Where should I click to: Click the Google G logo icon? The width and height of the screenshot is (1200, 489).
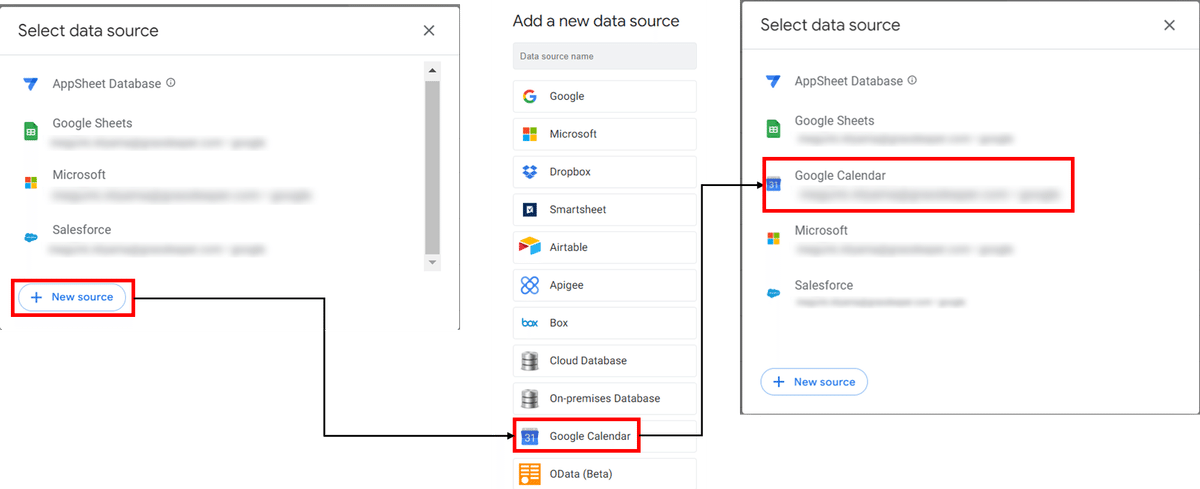(x=530, y=97)
